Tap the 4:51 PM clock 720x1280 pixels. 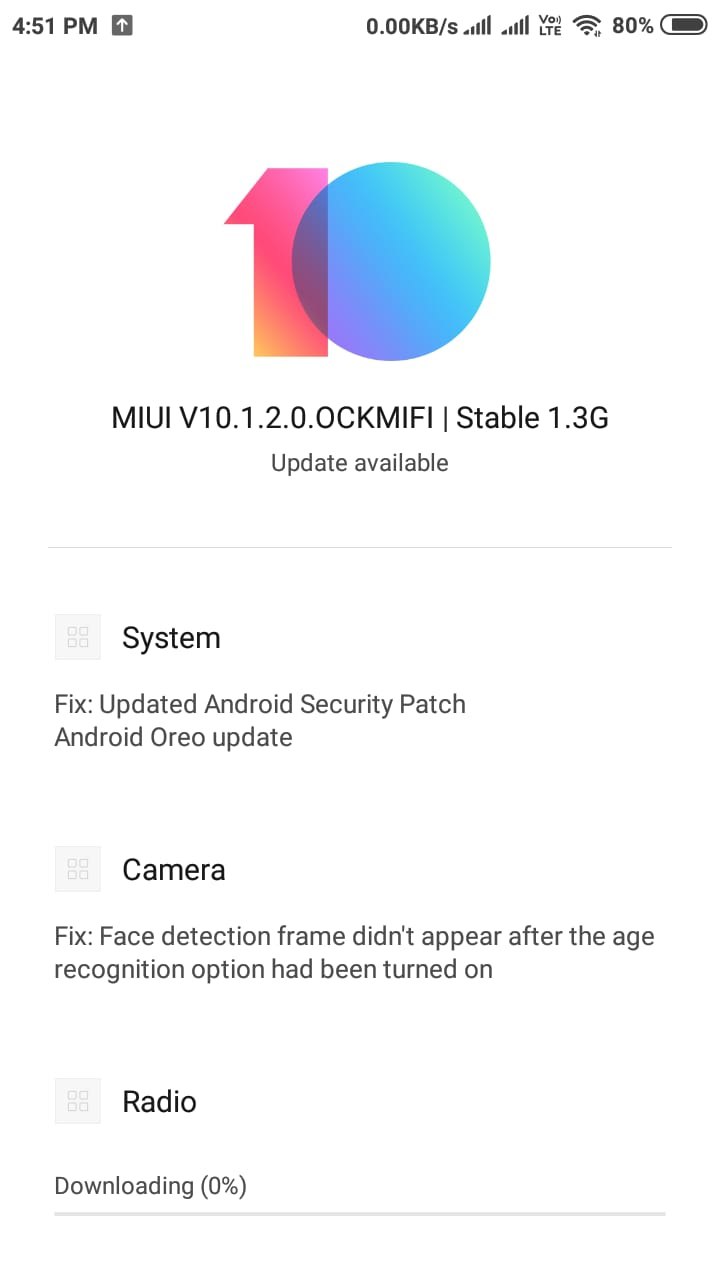tap(54, 26)
